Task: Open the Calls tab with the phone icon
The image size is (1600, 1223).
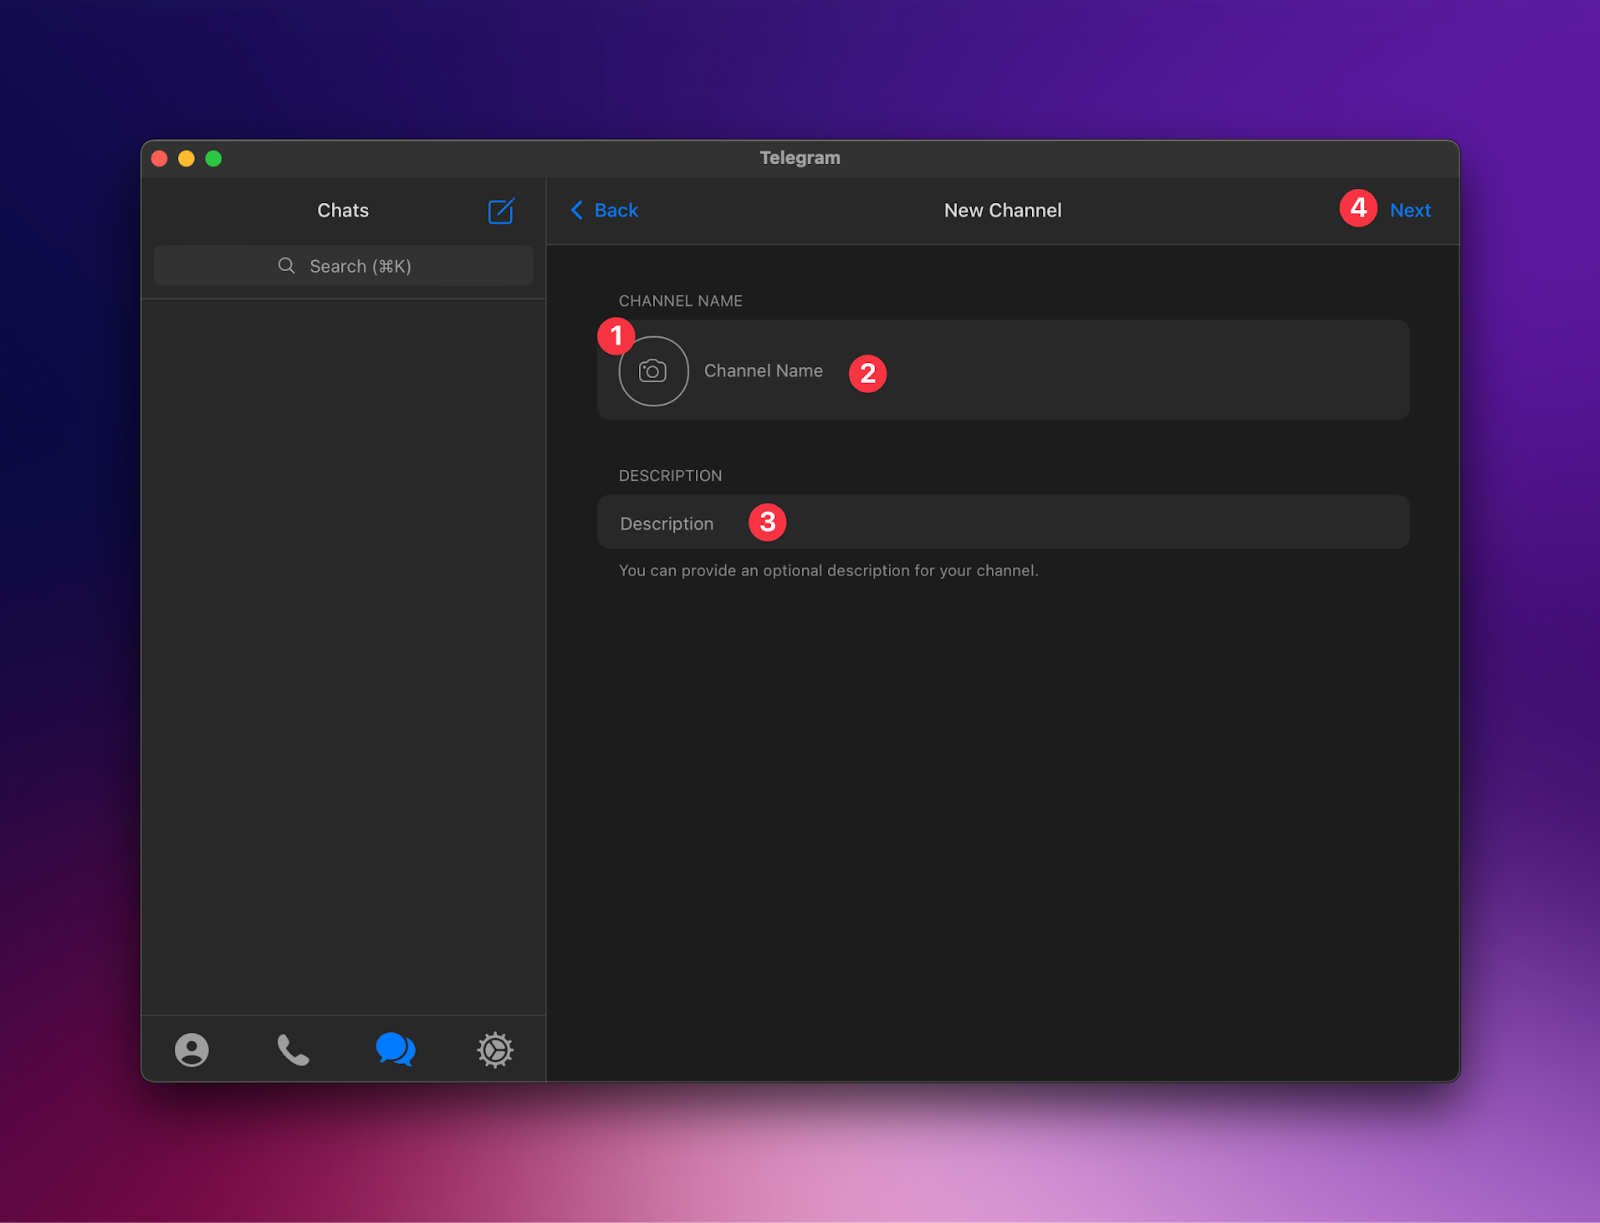Action: [x=293, y=1049]
